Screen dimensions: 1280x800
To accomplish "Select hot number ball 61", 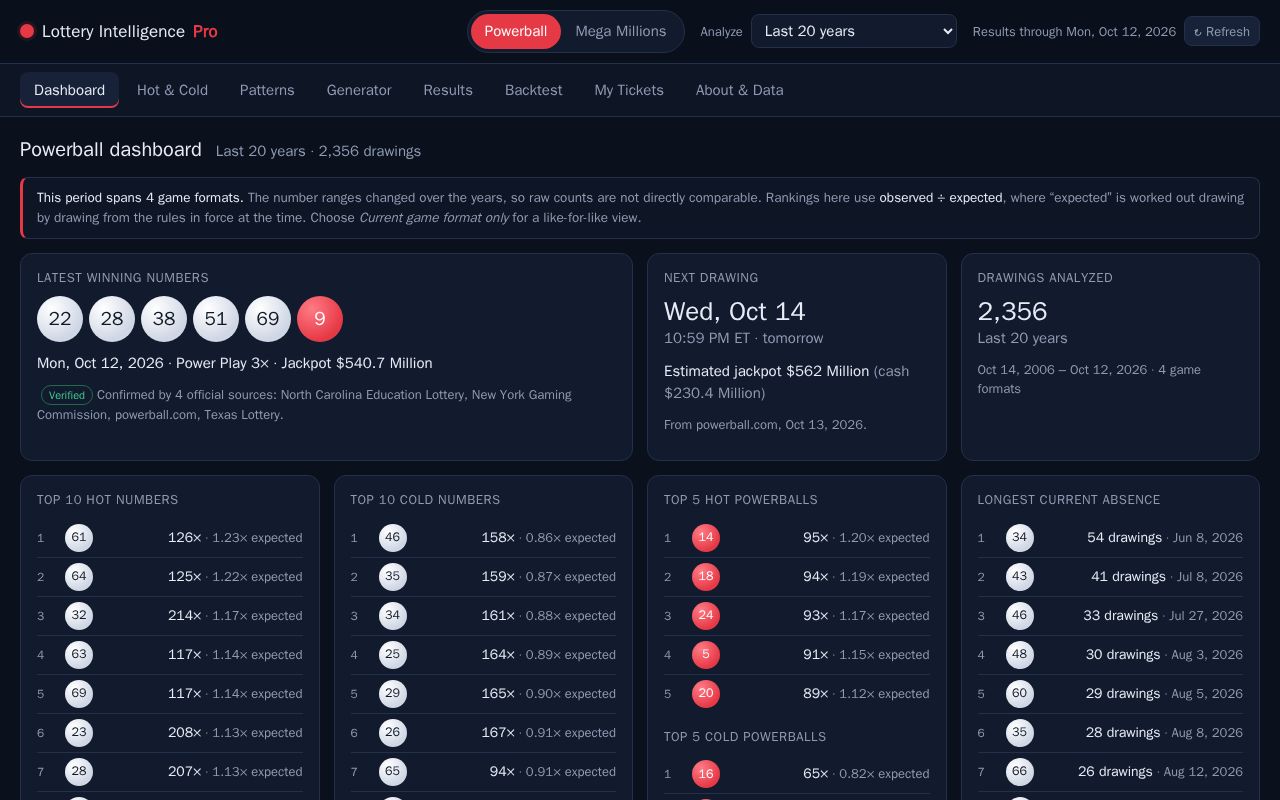I will [79, 538].
